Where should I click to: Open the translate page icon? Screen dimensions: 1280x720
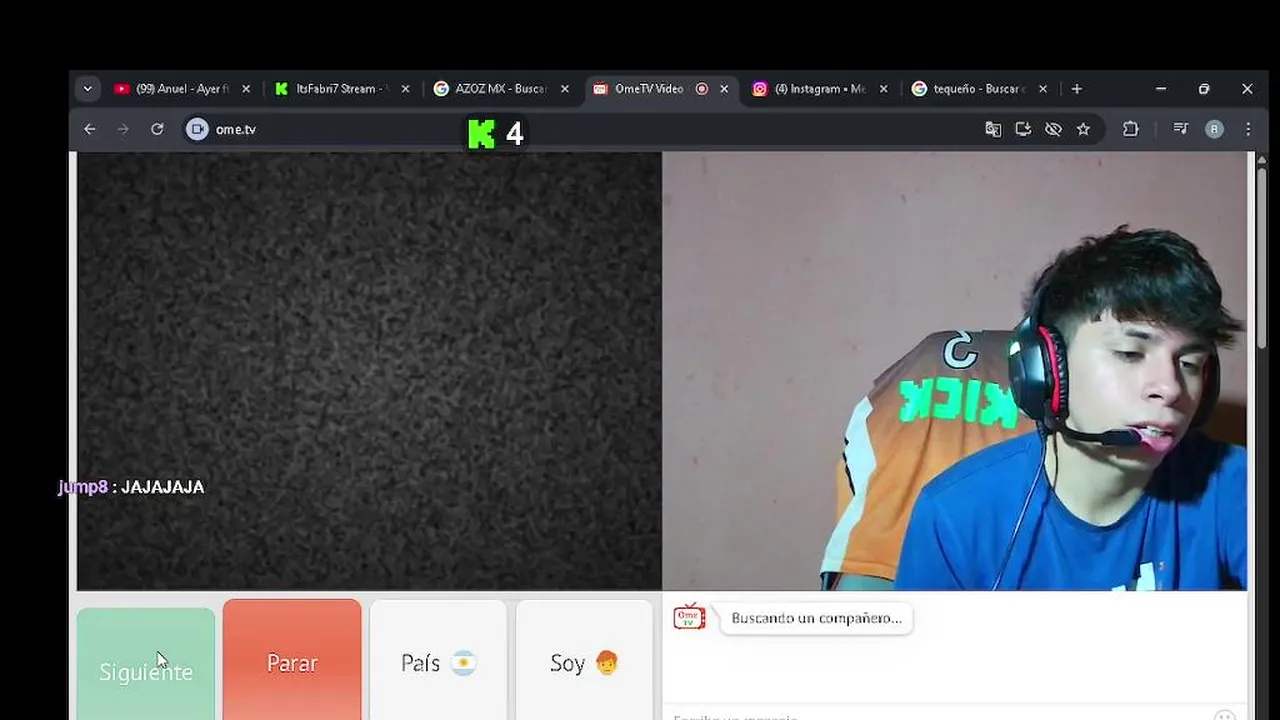click(993, 129)
